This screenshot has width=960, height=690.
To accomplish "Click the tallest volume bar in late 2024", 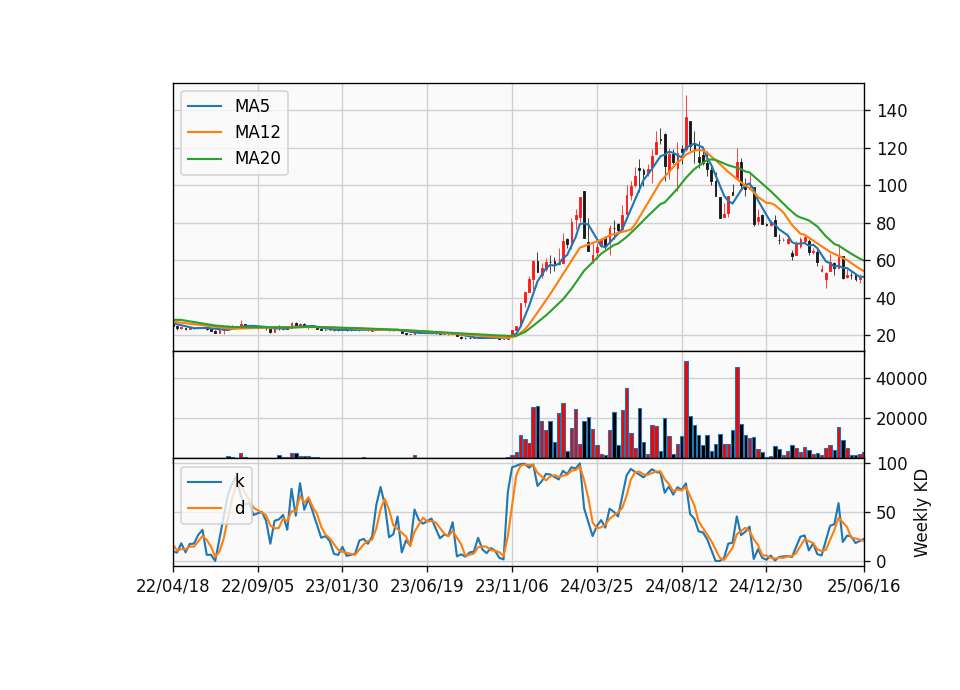I will click(738, 413).
